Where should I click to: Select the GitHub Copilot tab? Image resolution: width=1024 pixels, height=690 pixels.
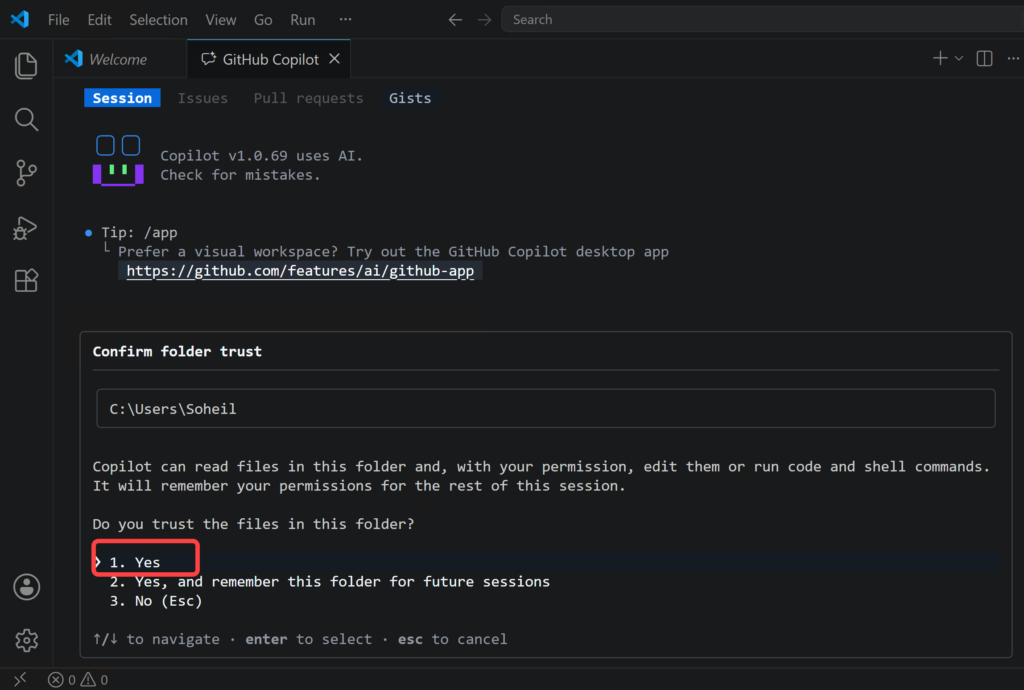pyautogui.click(x=269, y=59)
